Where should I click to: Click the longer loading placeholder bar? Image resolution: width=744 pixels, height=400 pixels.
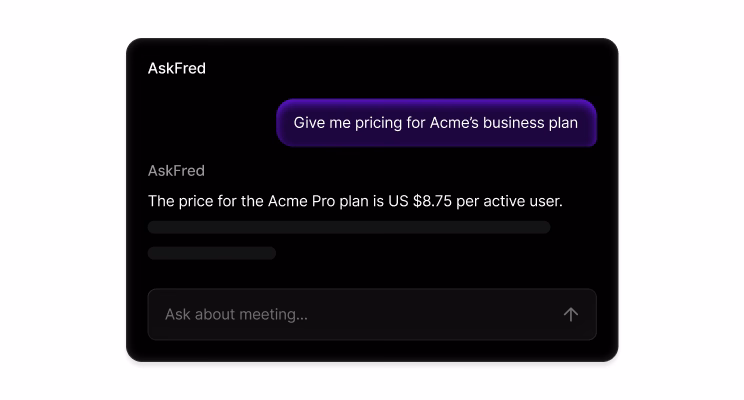[349, 227]
